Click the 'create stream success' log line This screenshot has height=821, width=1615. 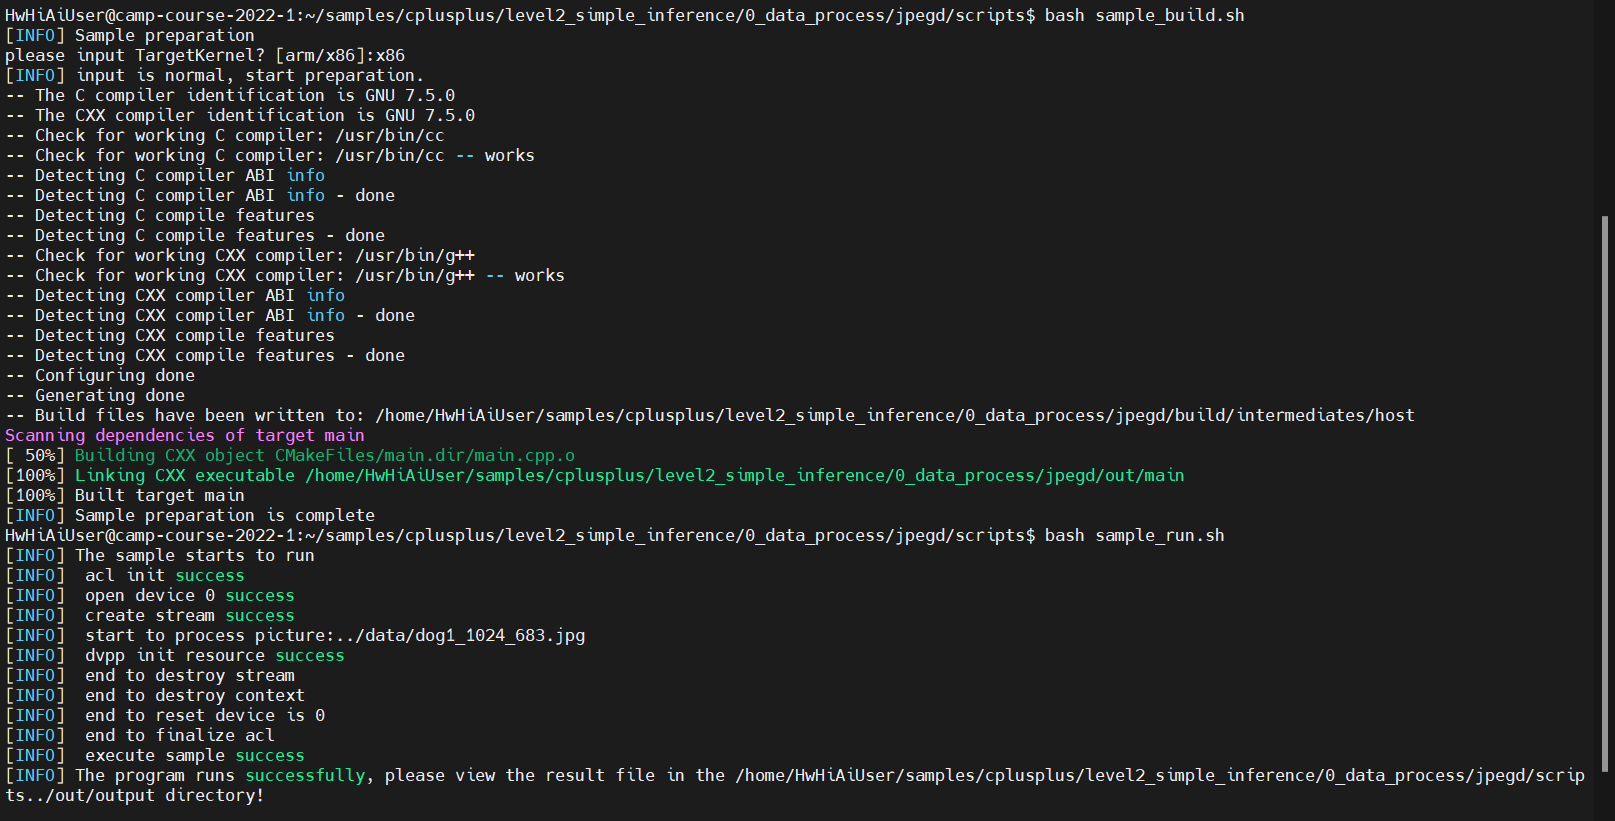(189, 616)
